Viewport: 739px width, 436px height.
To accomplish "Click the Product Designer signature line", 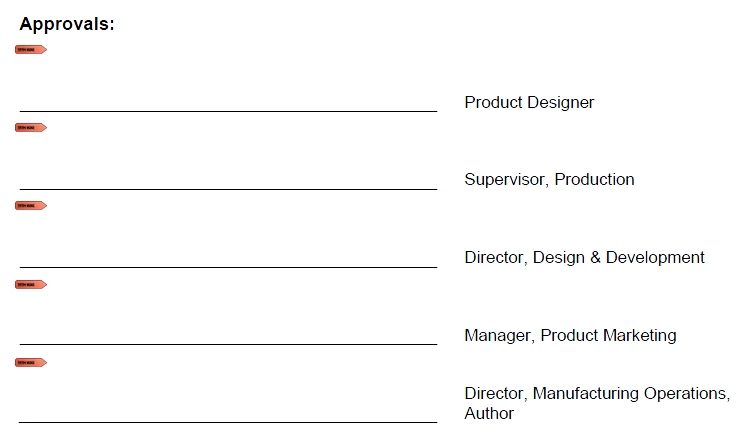I will pyautogui.click(x=229, y=111).
